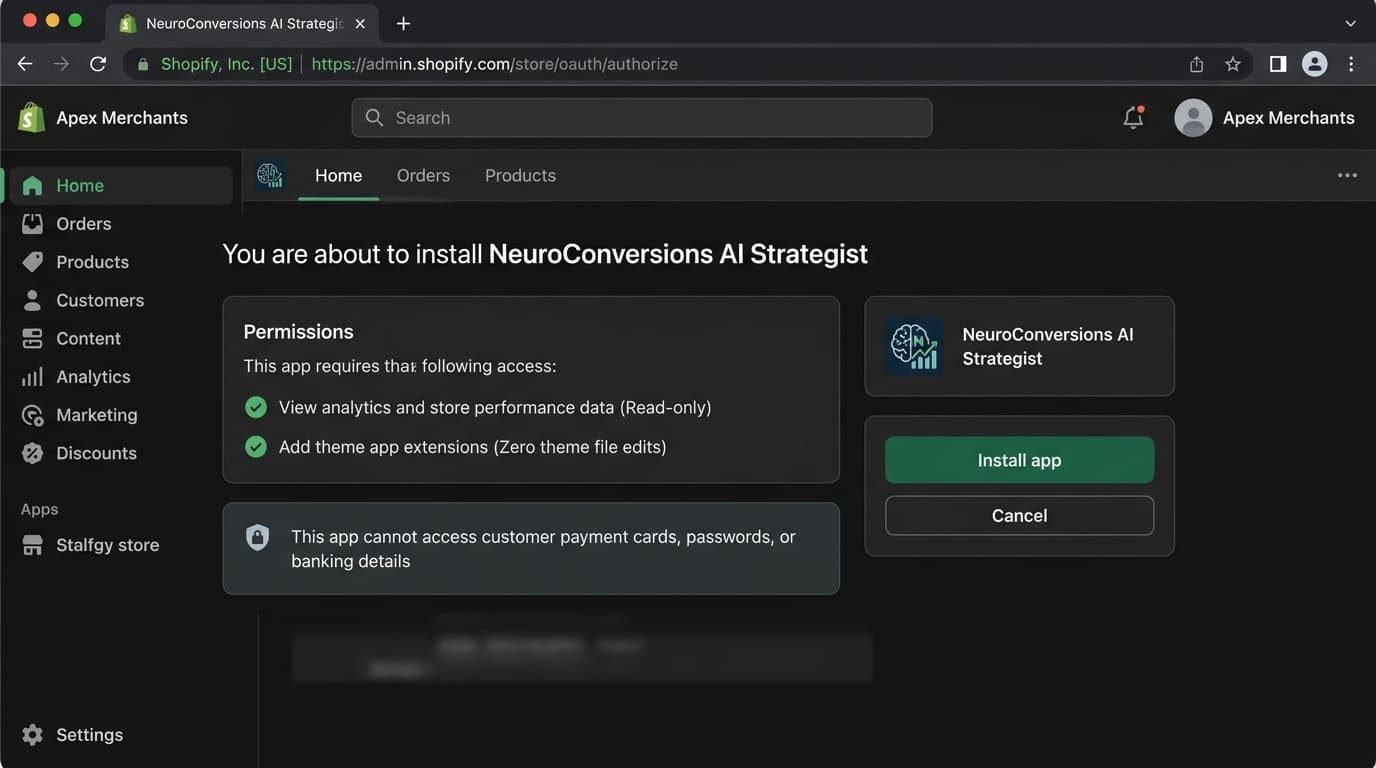Click the green Install app button
Image resolution: width=1376 pixels, height=768 pixels.
(x=1019, y=460)
